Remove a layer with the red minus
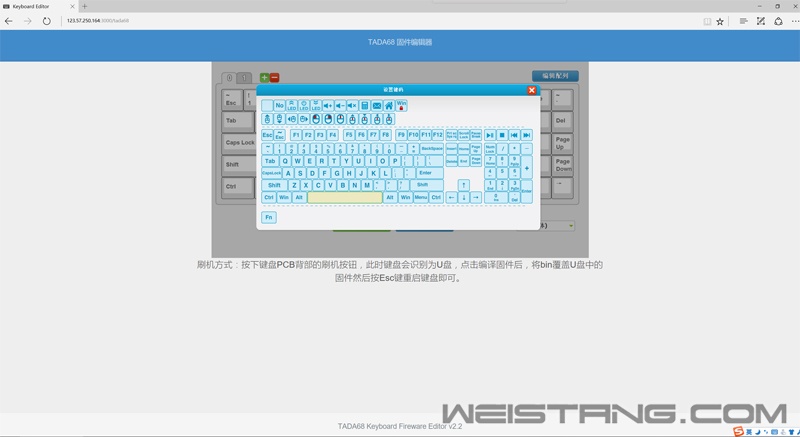The height and width of the screenshot is (437, 800). click(x=274, y=78)
